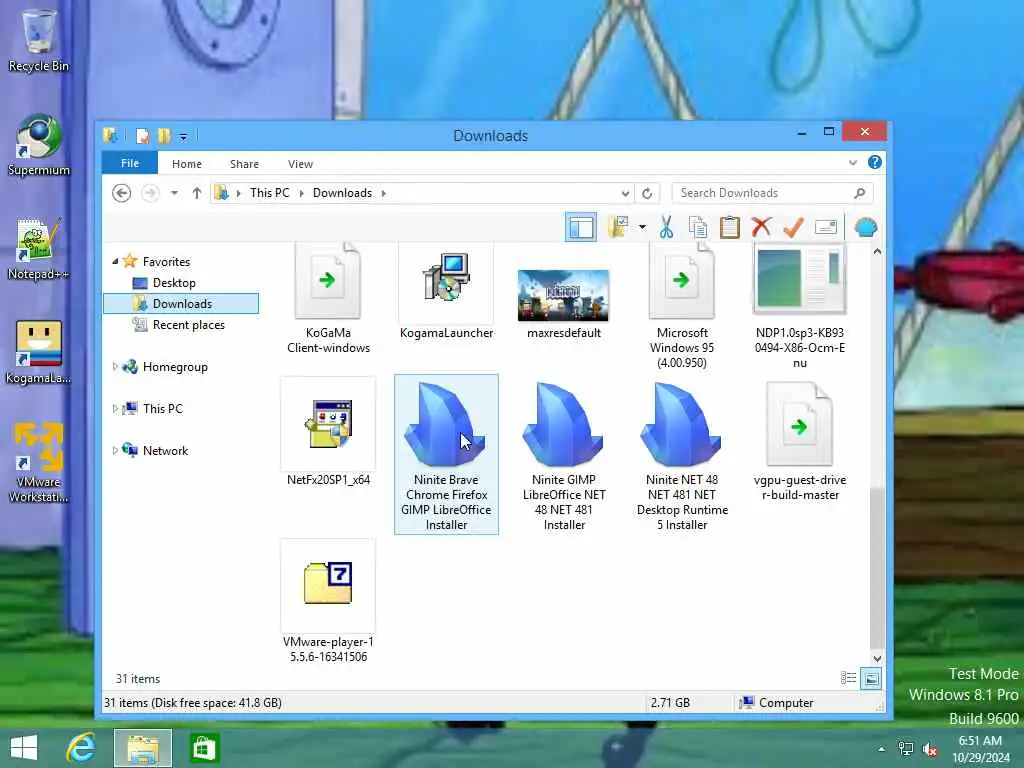The width and height of the screenshot is (1024, 768).
Task: Open the Windows Store taskbar icon
Action: [204, 748]
